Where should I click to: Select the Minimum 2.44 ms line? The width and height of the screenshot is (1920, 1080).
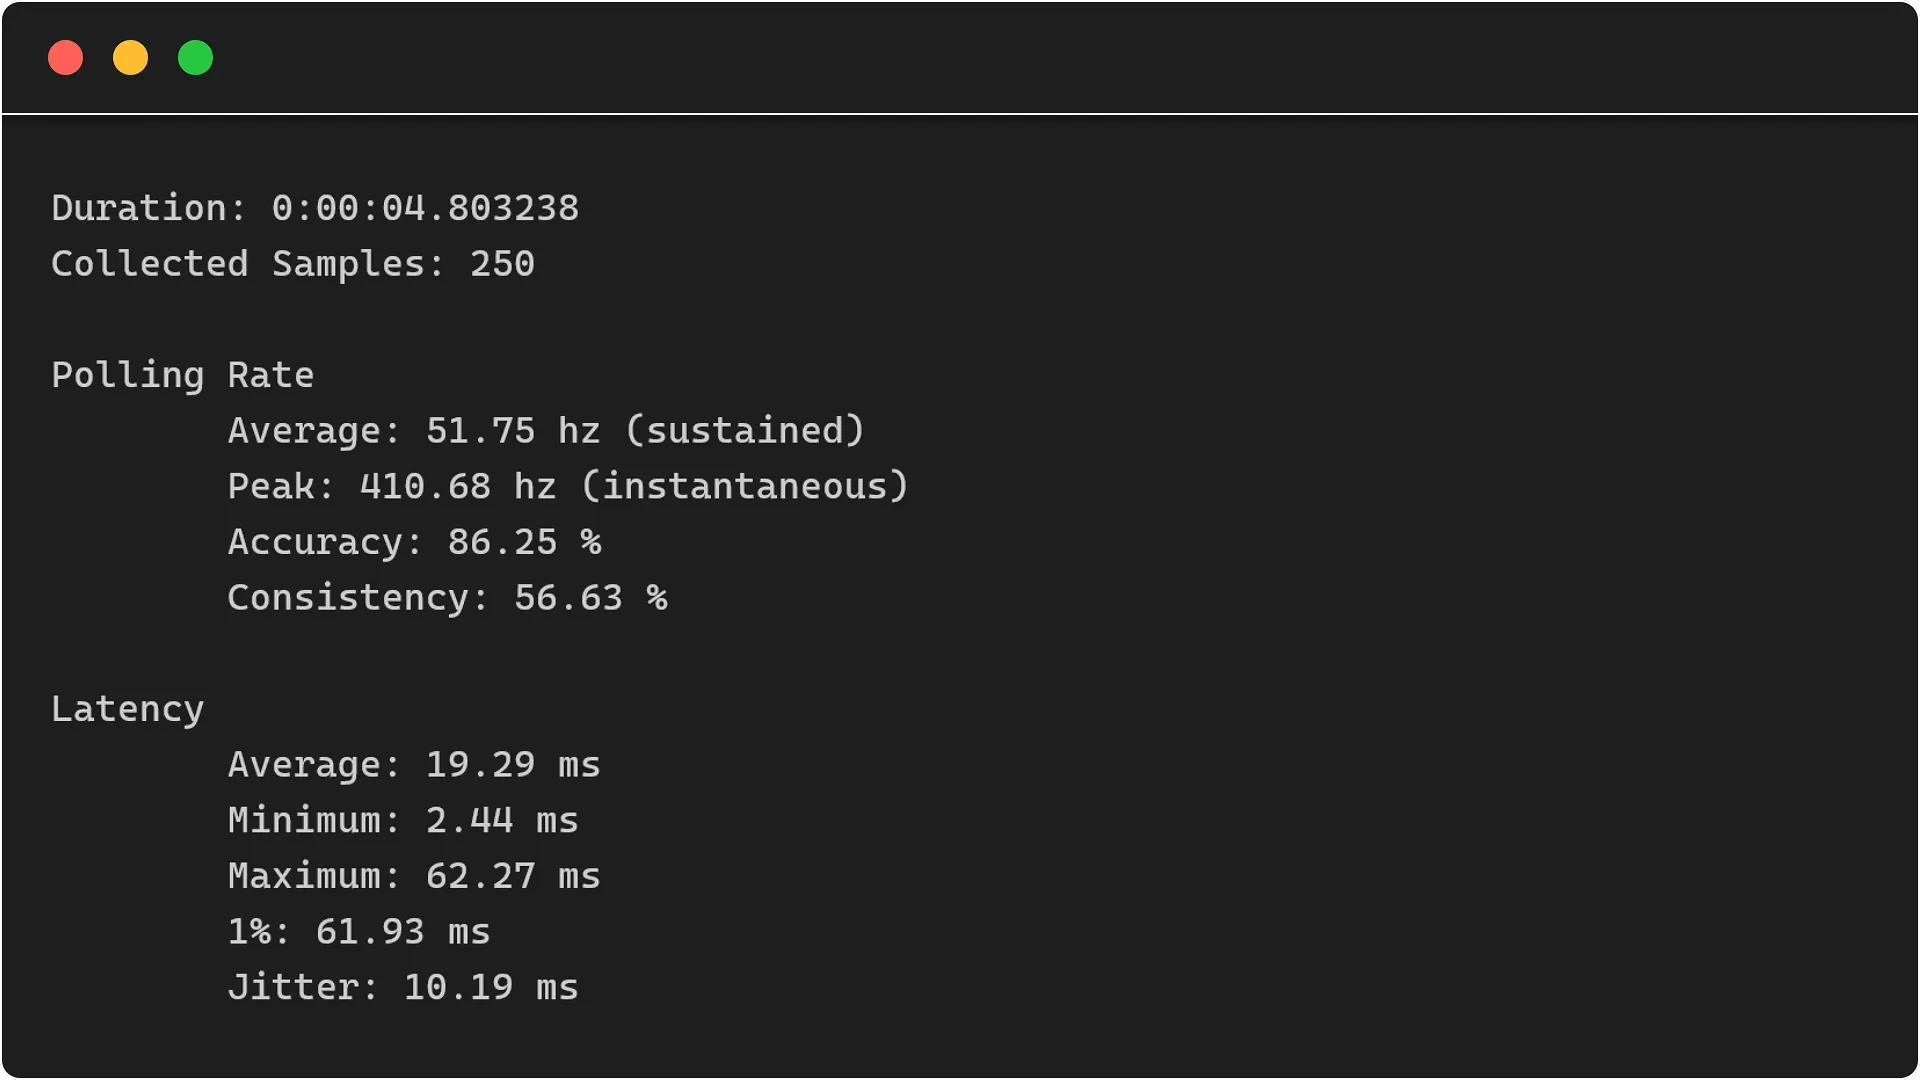point(403,821)
